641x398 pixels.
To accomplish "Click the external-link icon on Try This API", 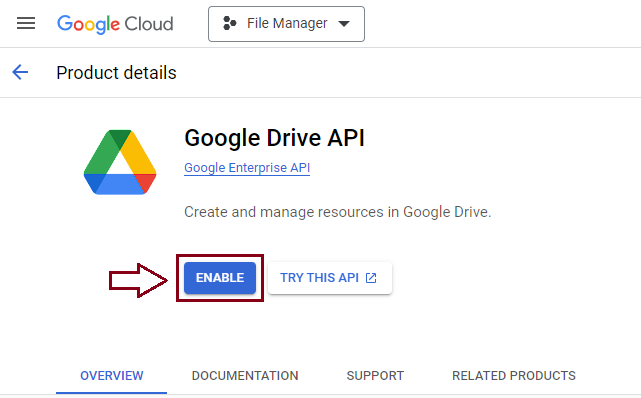I will tap(371, 278).
